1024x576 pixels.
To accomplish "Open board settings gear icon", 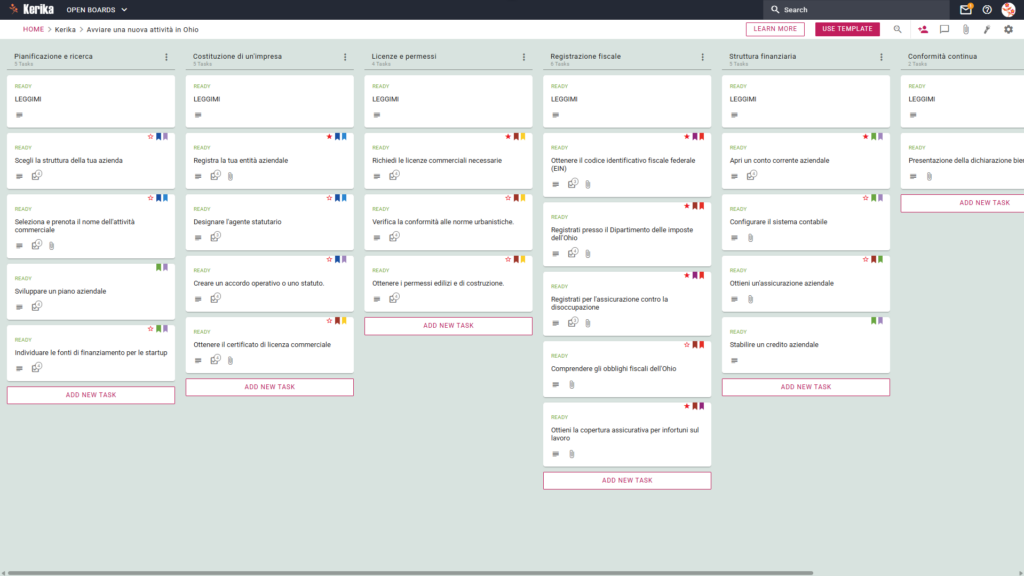I will tap(1008, 29).
